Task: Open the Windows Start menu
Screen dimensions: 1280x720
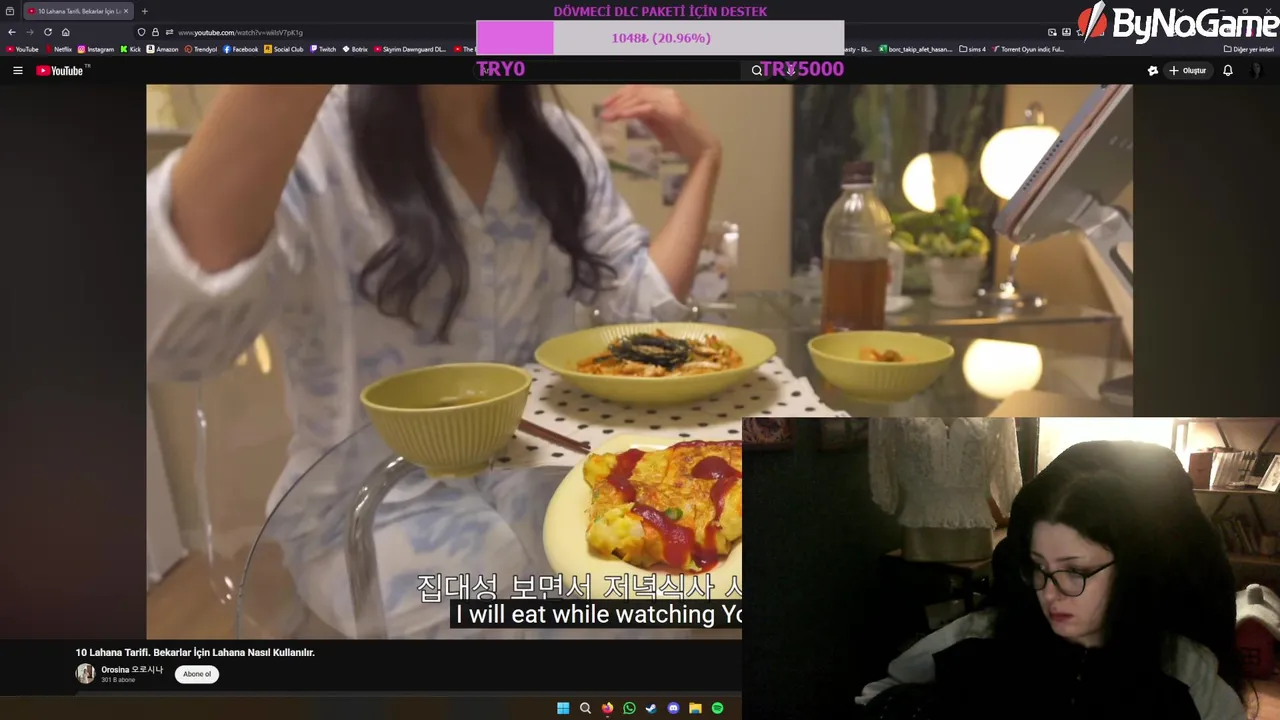Action: (563, 708)
